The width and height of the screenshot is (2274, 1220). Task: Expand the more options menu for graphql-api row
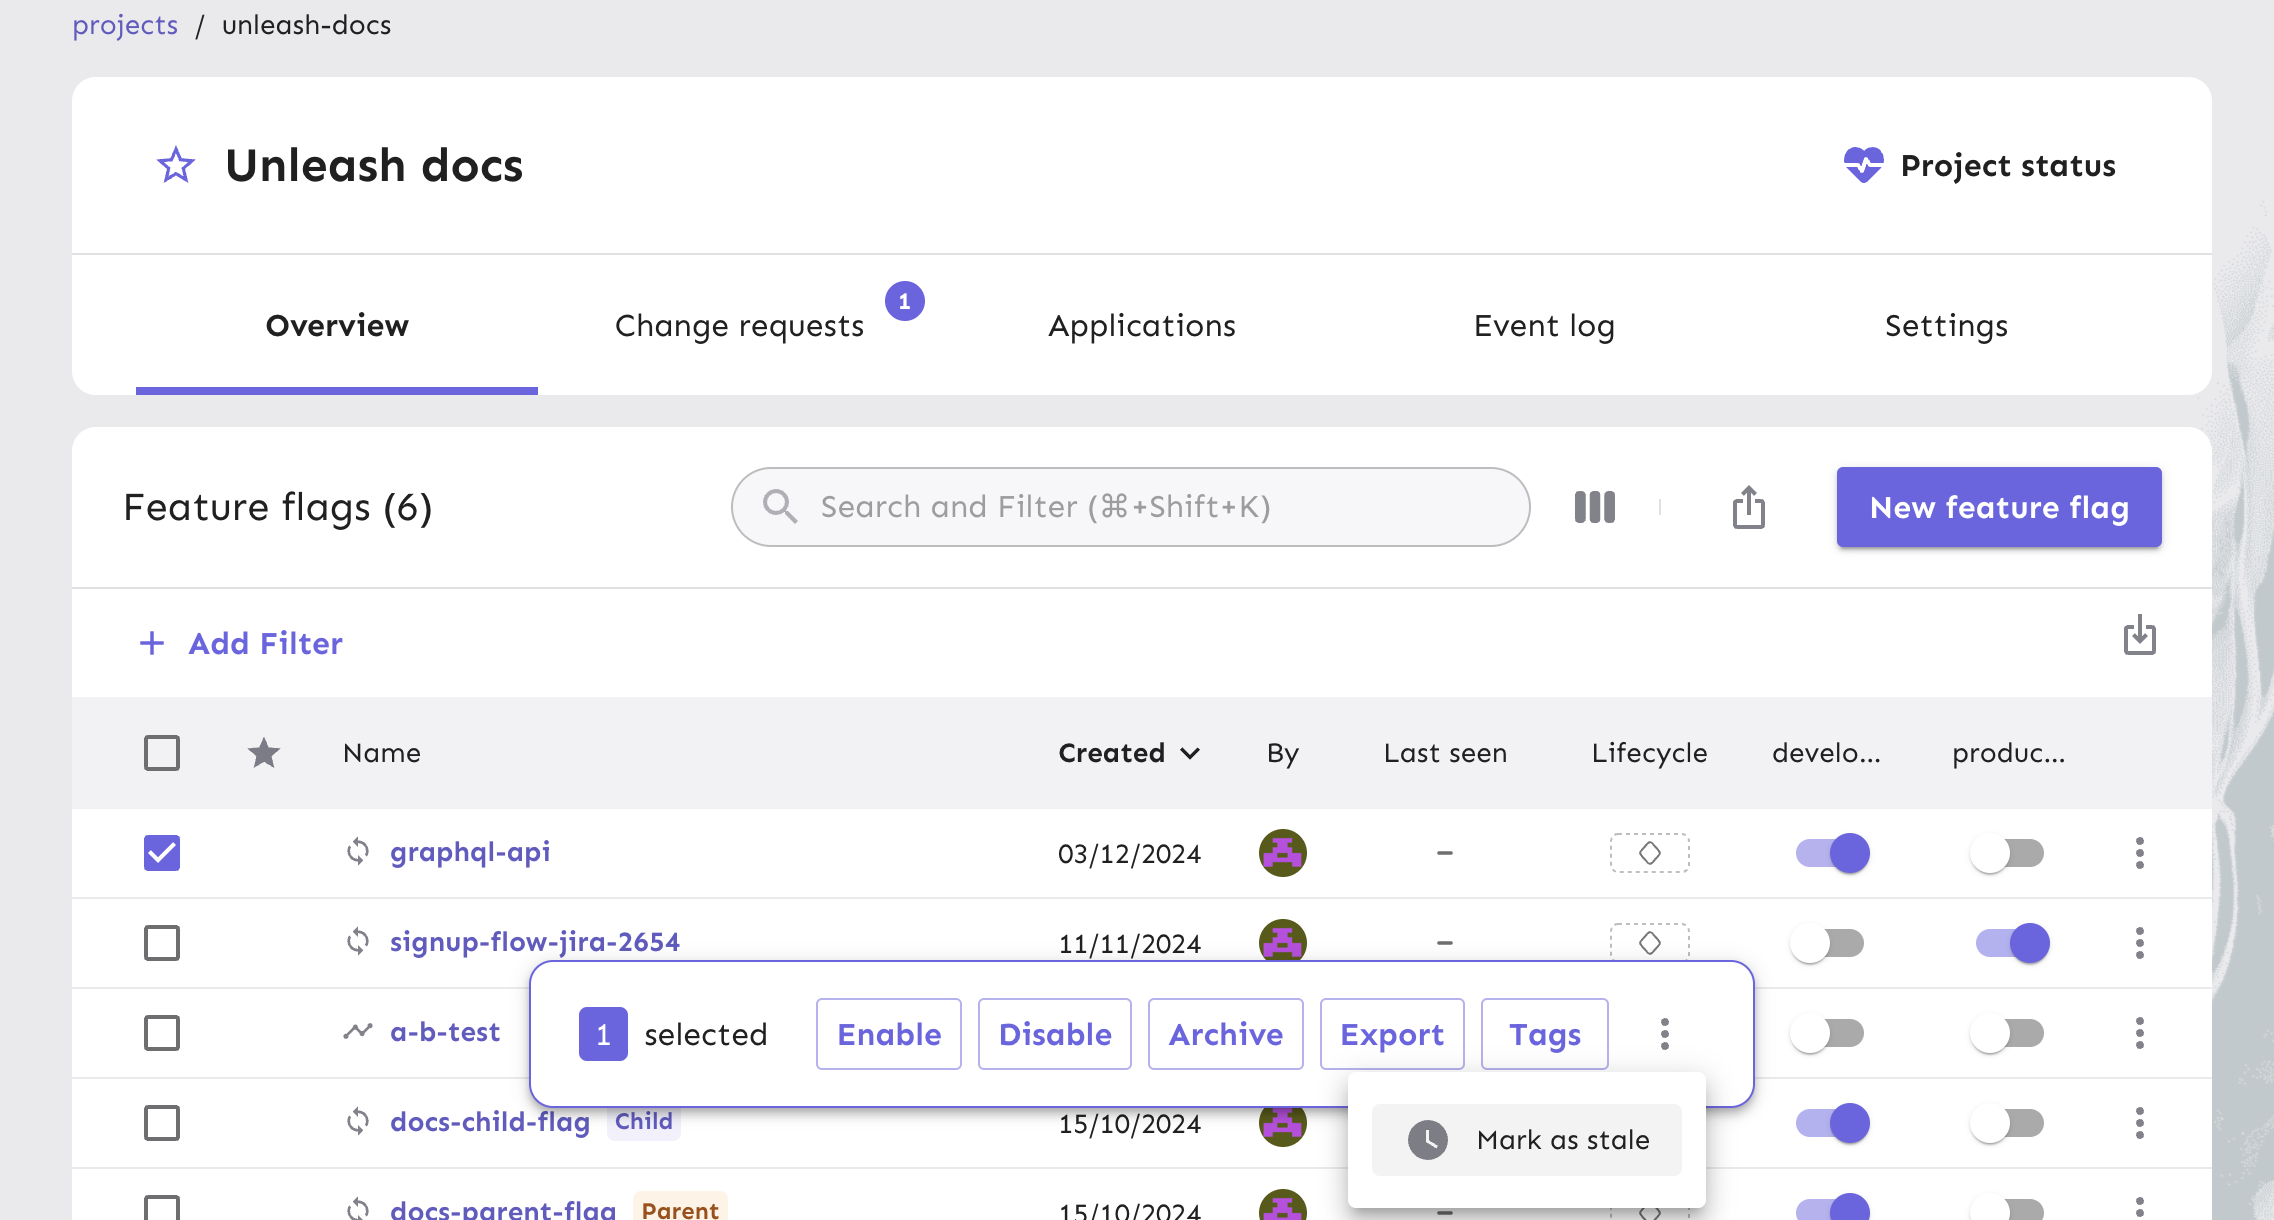coord(2139,853)
